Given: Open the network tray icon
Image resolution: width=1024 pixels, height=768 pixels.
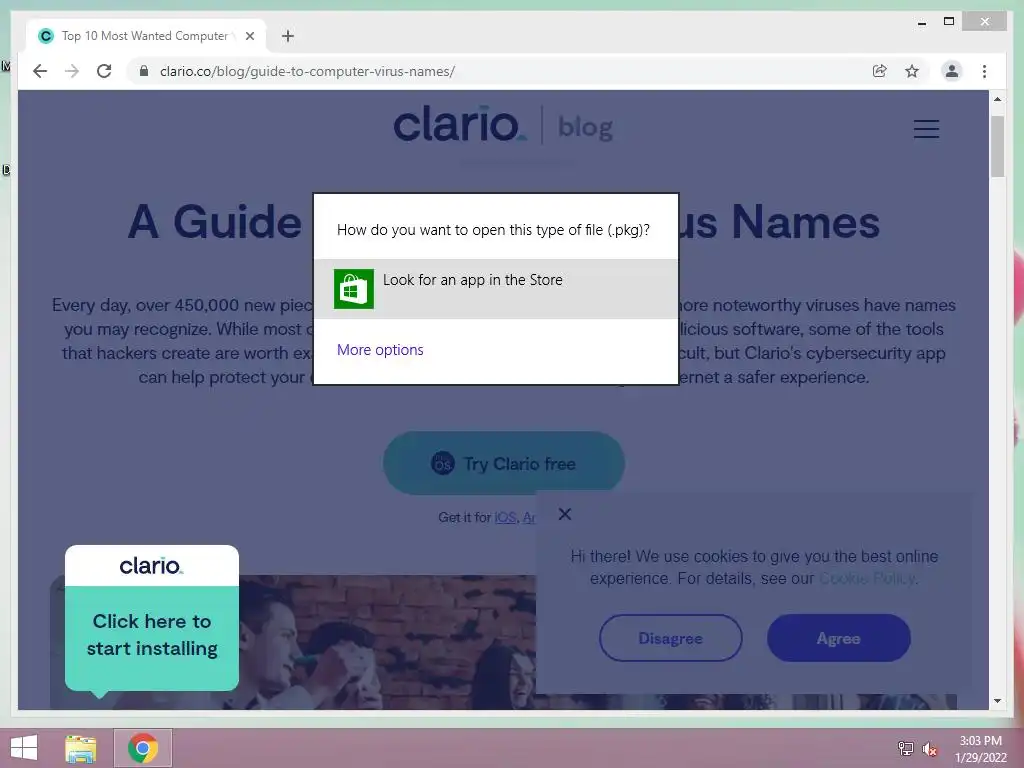Looking at the screenshot, I should [x=906, y=748].
